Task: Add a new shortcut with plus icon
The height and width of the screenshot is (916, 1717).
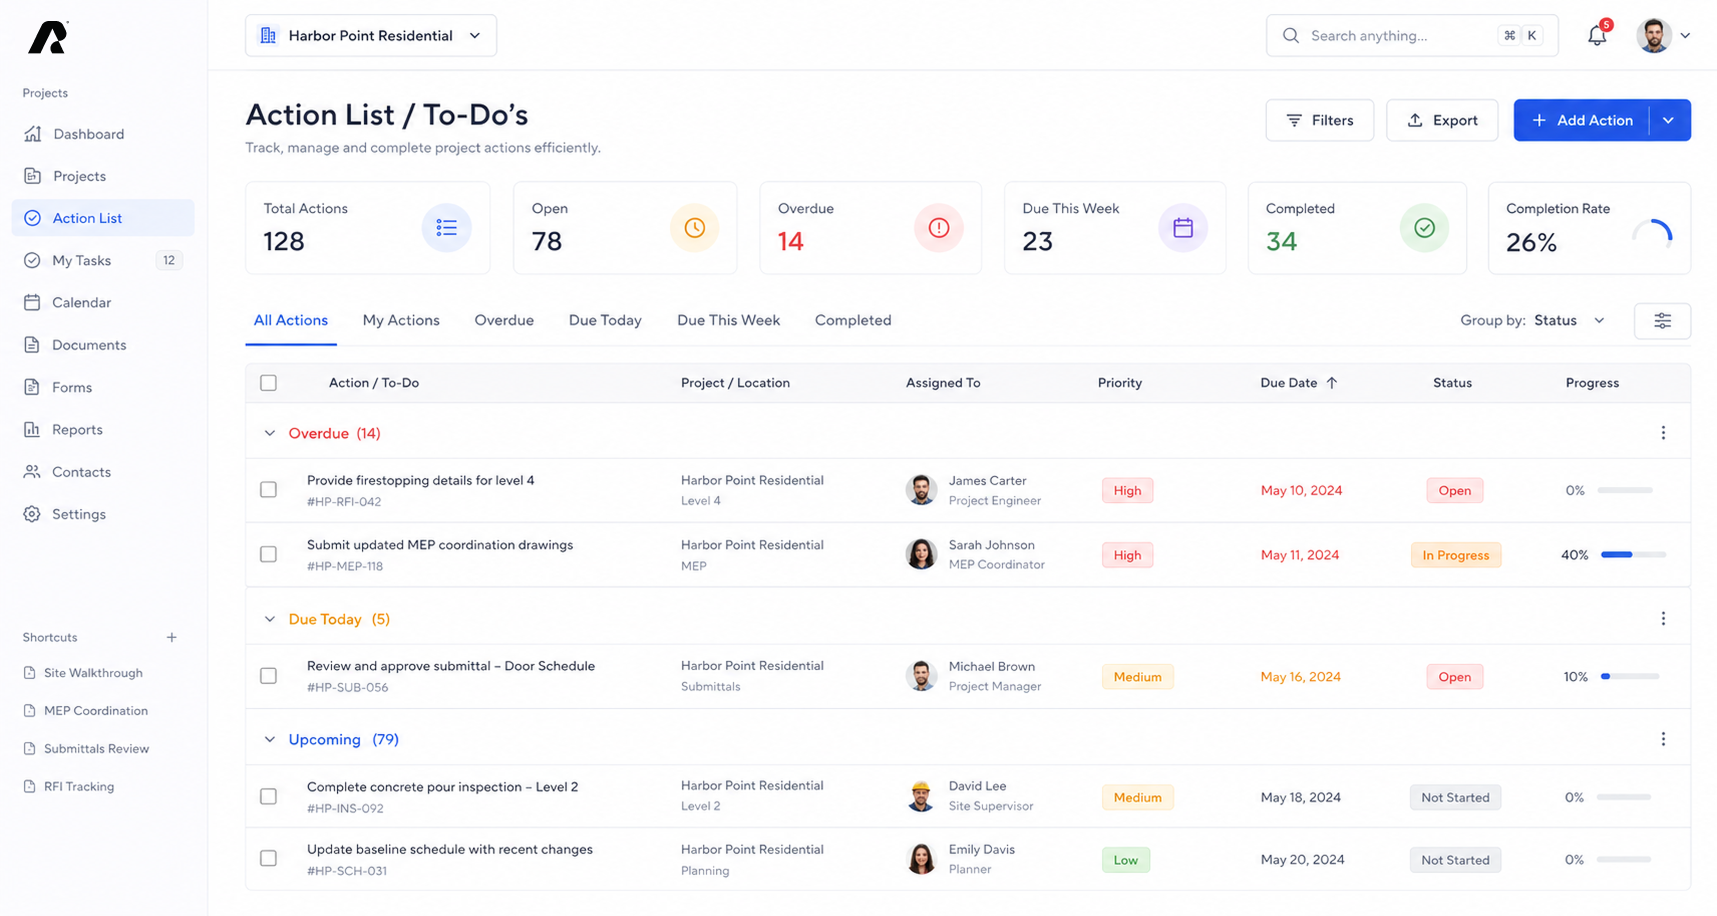Action: click(x=172, y=637)
